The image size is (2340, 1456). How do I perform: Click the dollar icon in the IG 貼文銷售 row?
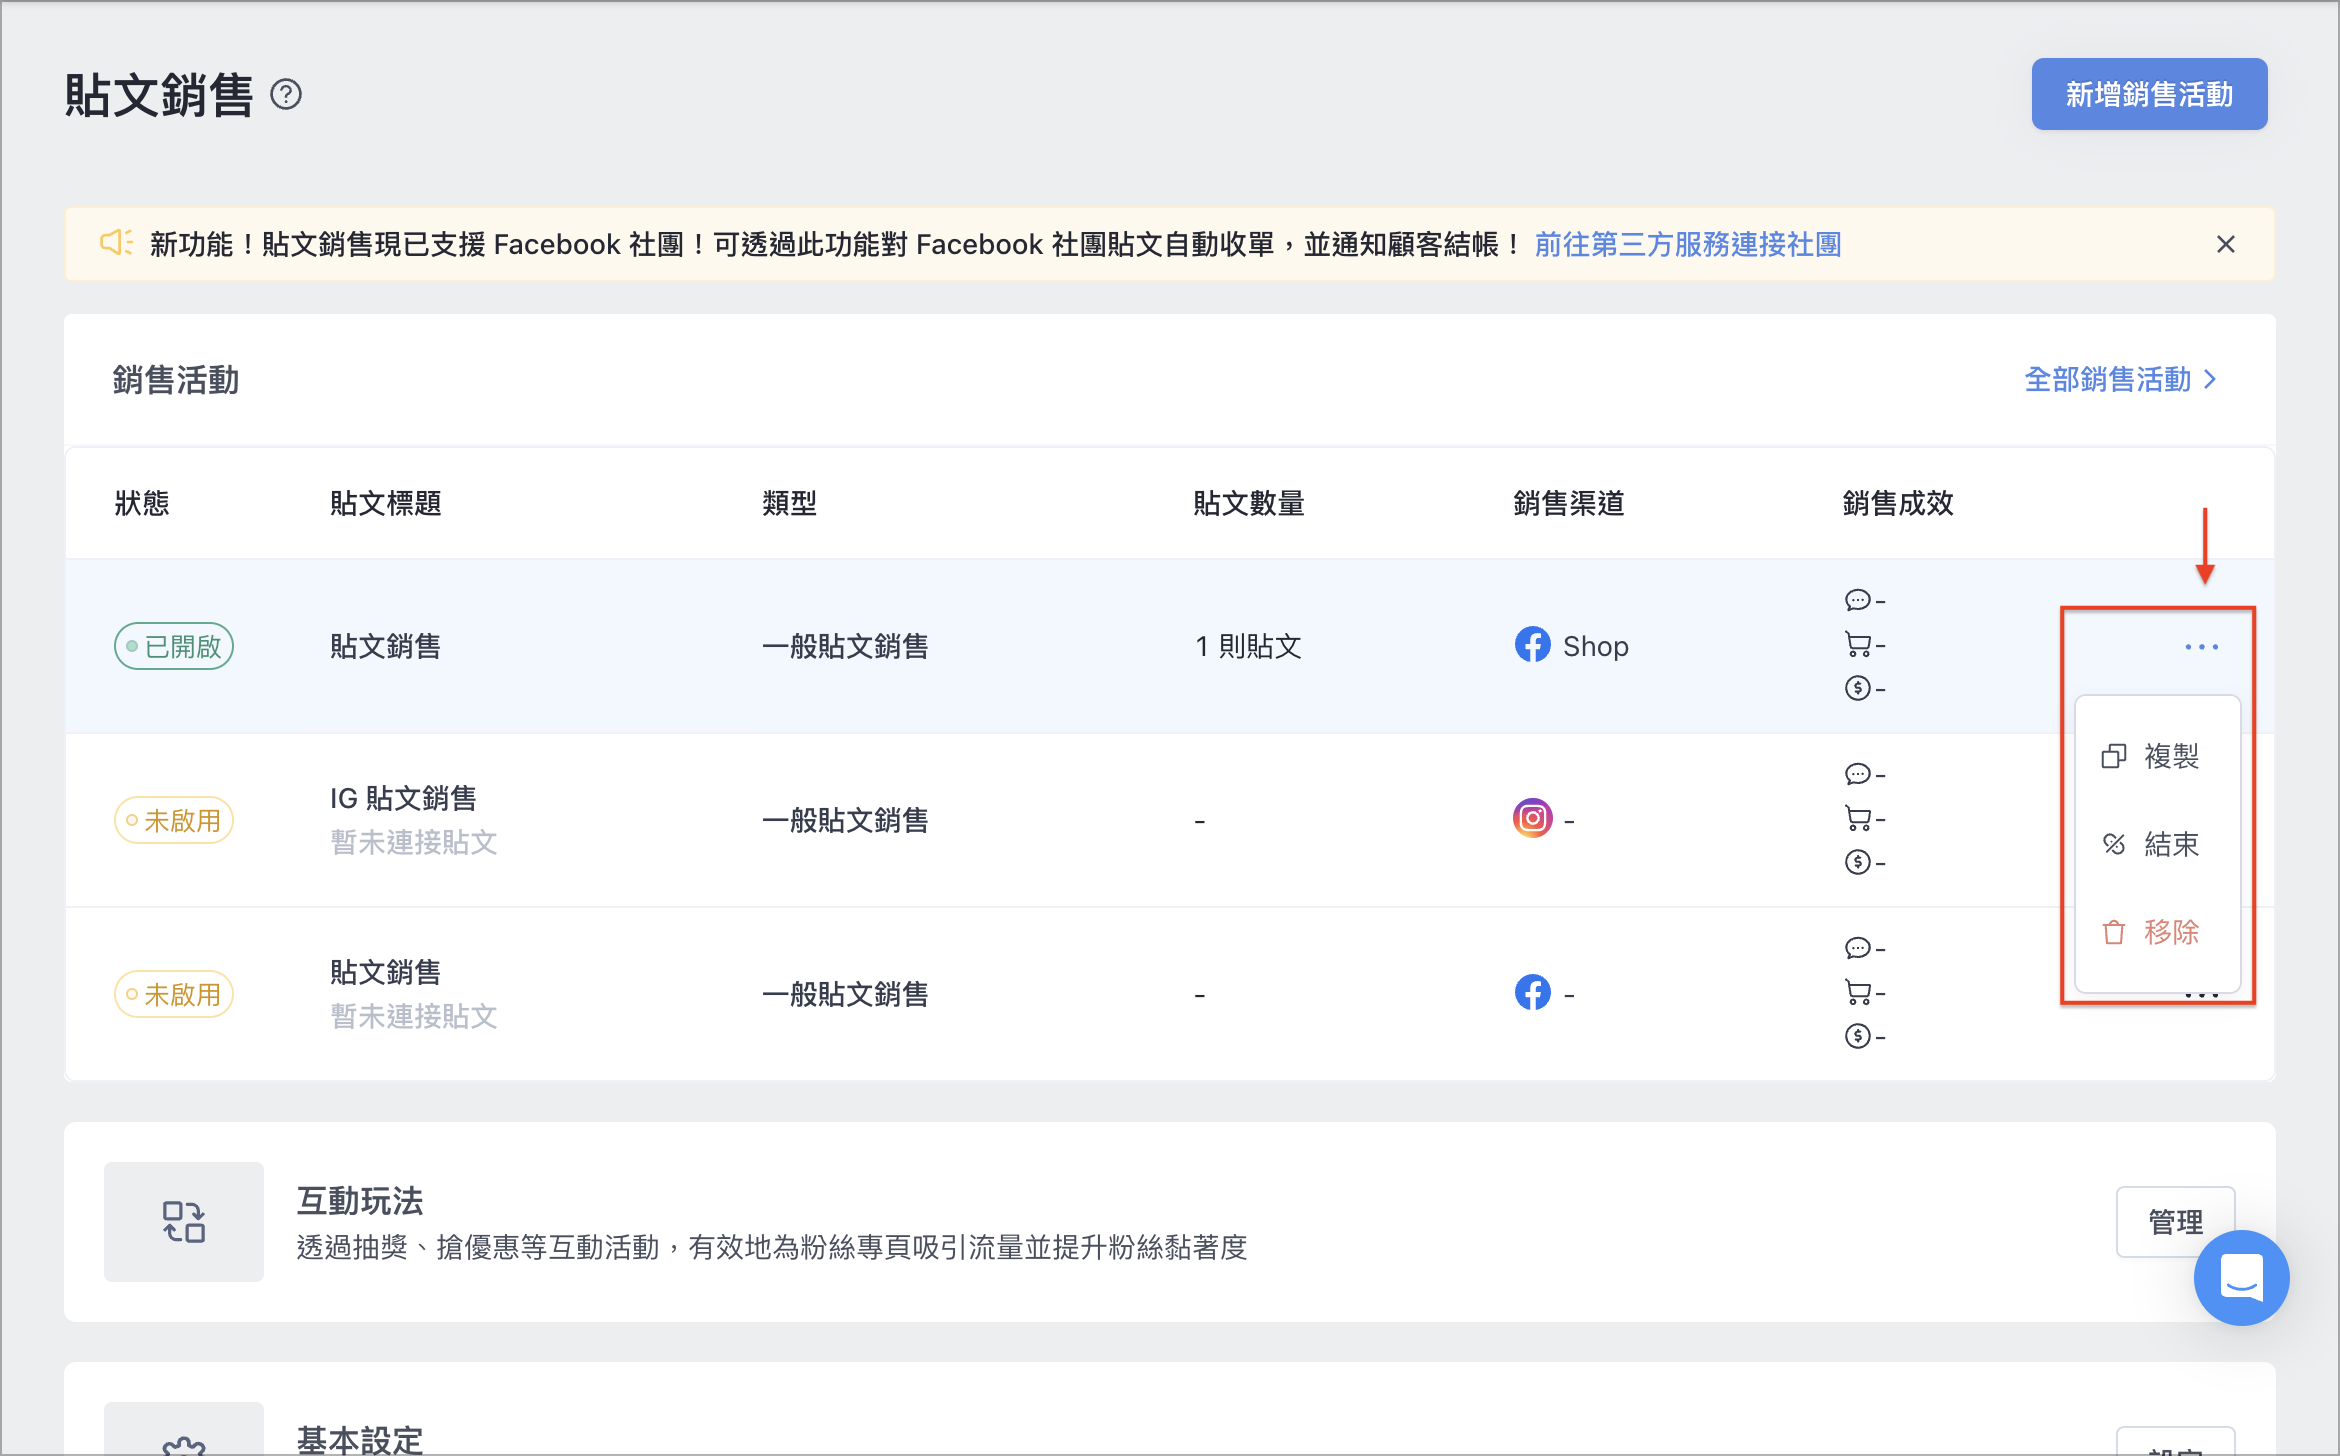[x=1857, y=862]
